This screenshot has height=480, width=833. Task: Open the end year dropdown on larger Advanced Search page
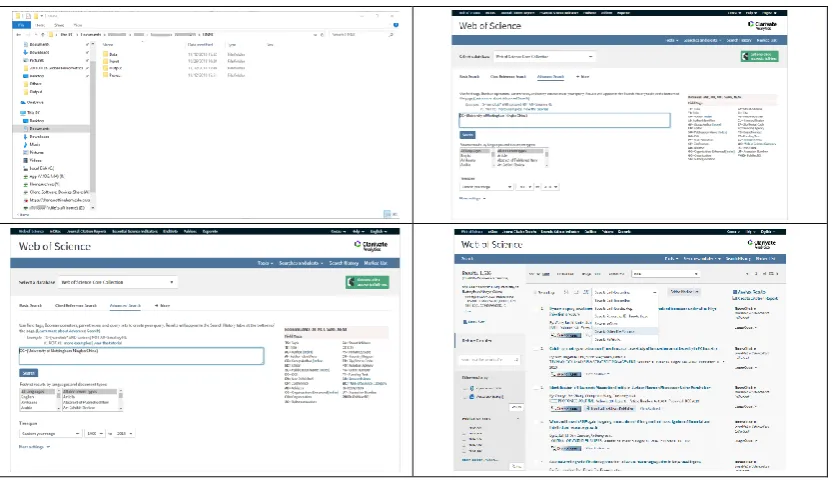click(124, 434)
